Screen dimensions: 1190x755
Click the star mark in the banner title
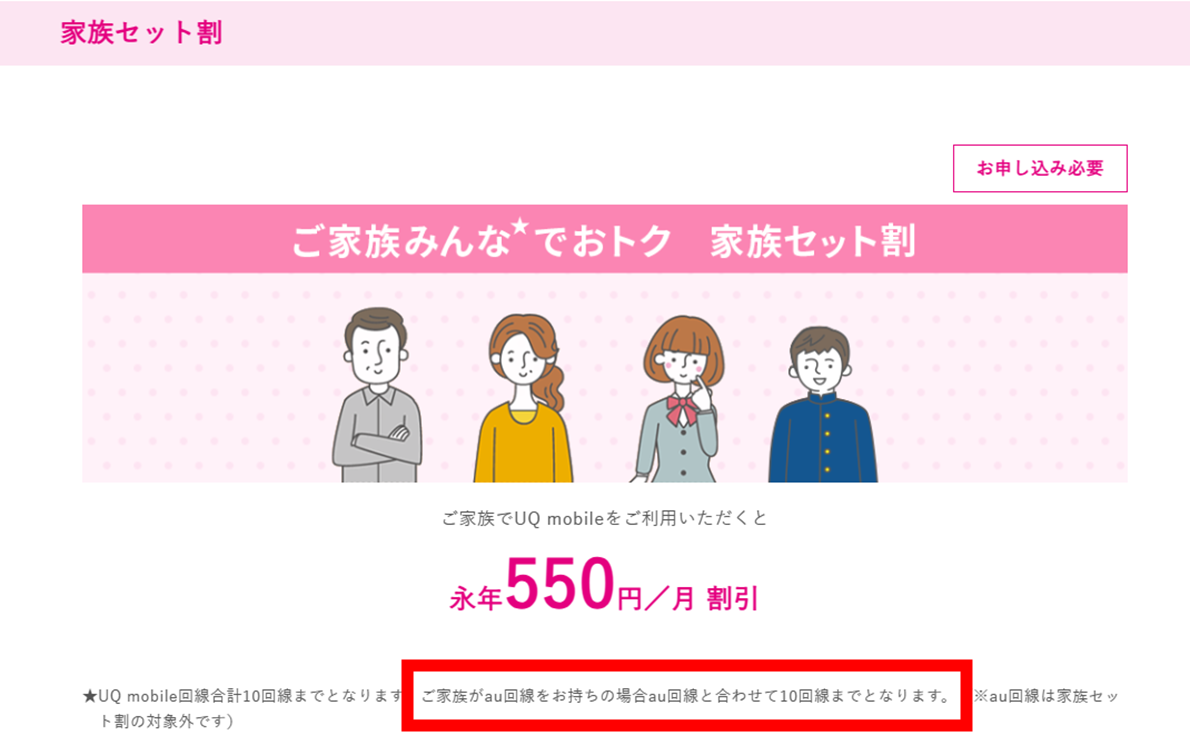(520, 226)
